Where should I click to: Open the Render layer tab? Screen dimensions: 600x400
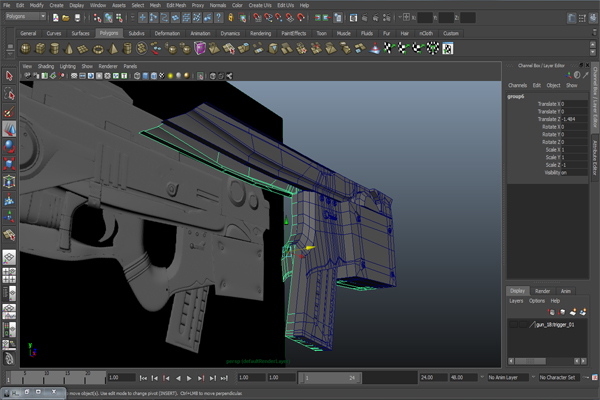tap(542, 291)
